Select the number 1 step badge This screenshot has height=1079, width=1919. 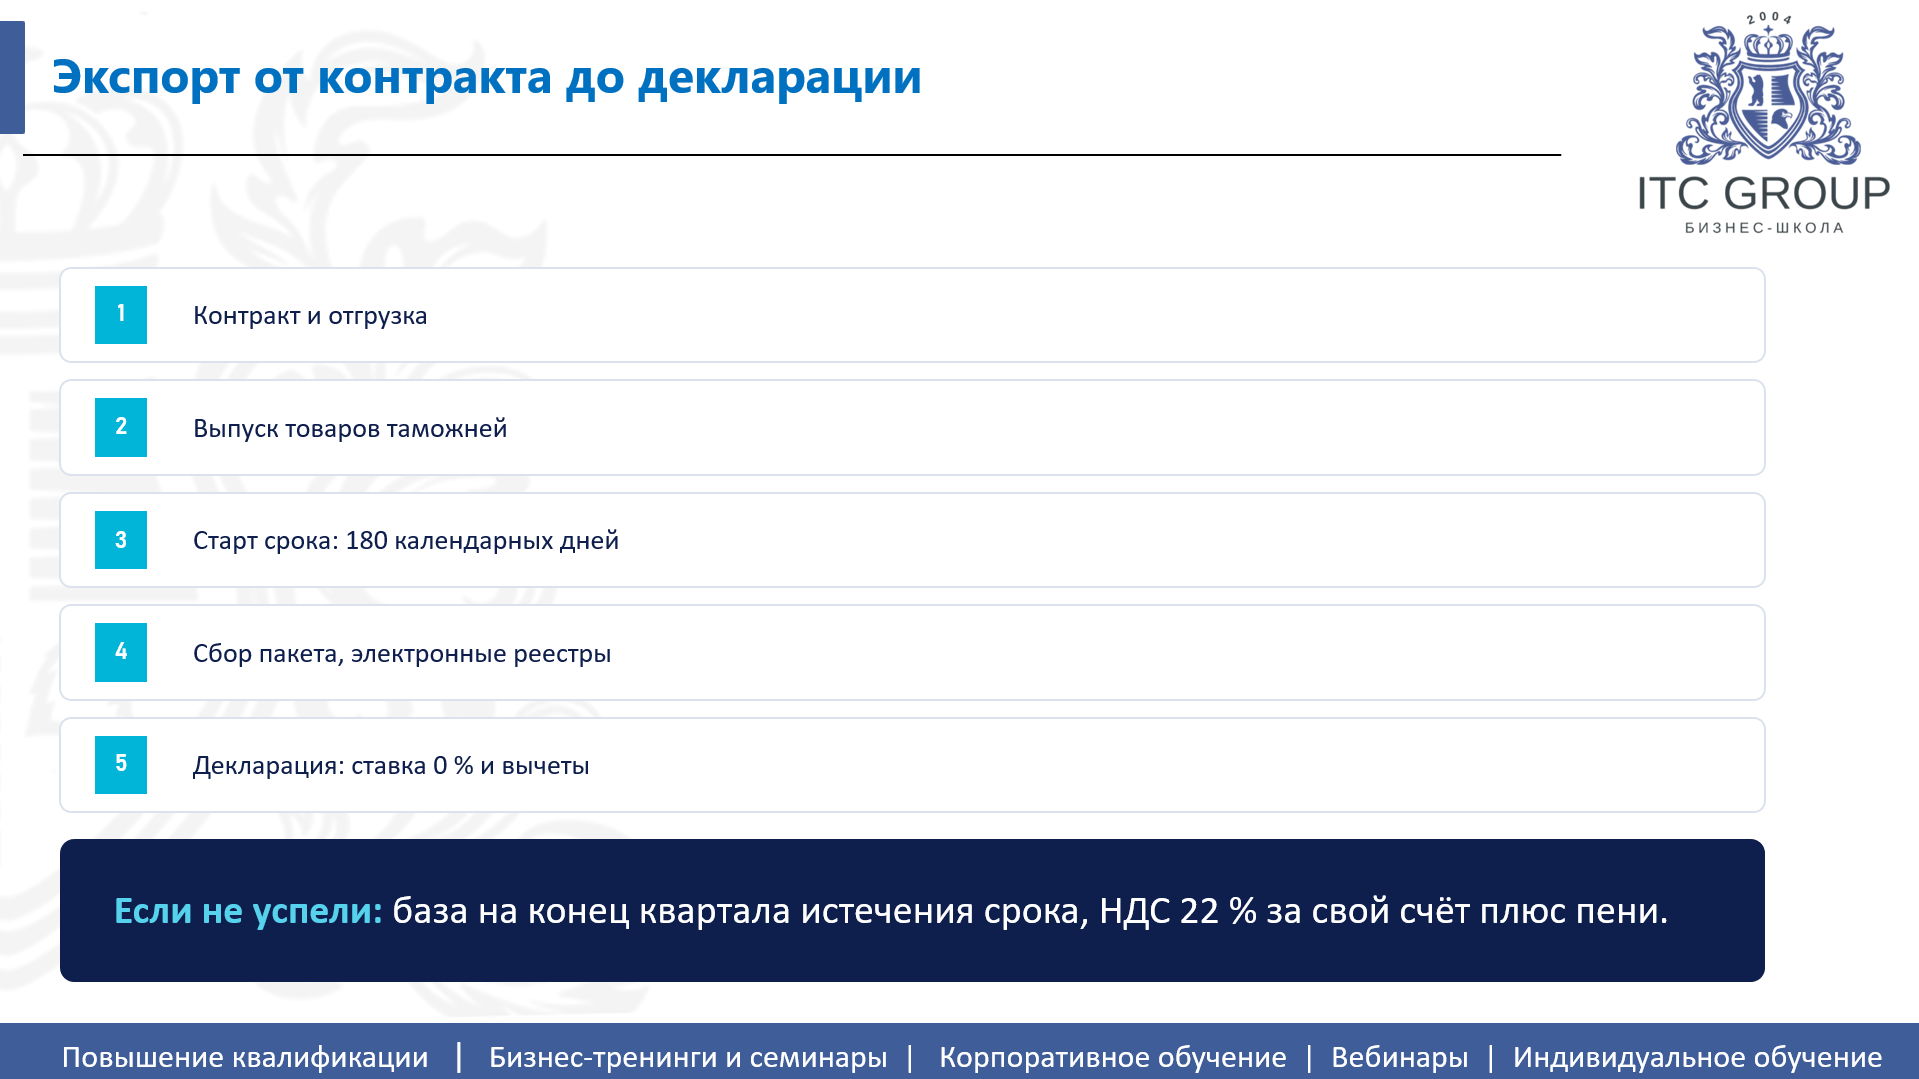(x=121, y=315)
